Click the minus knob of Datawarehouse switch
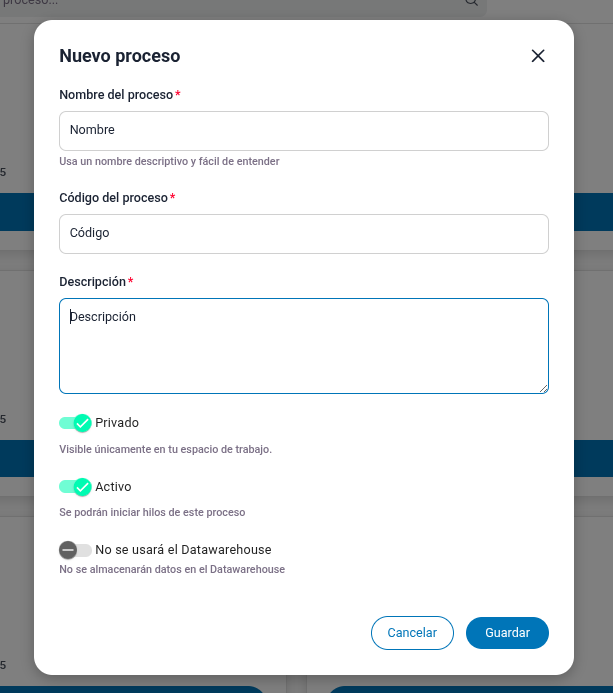 pyautogui.click(x=68, y=550)
